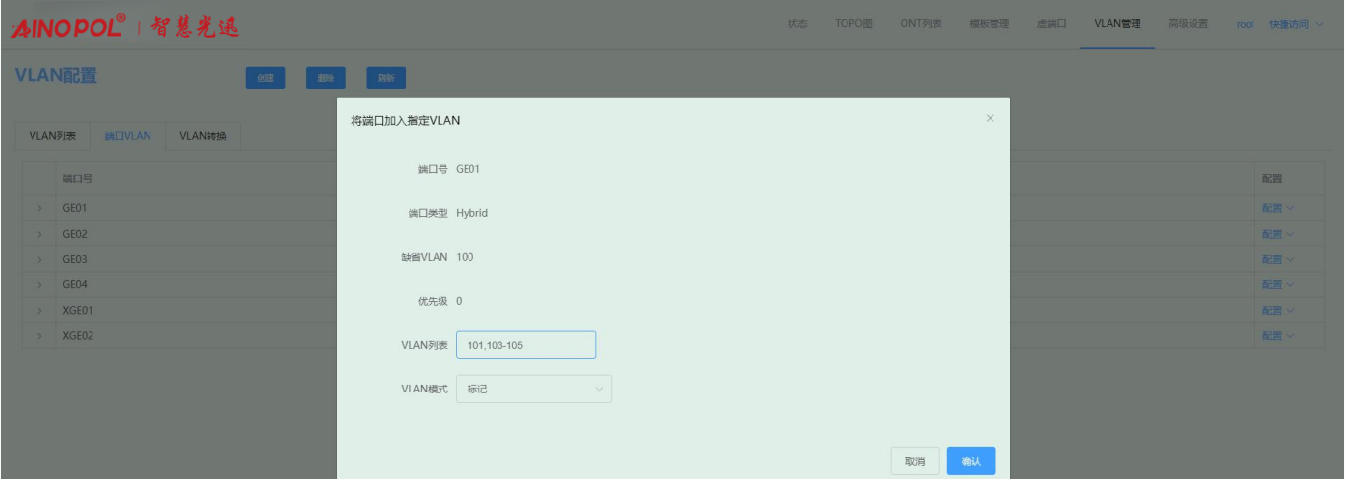The image size is (1345, 479).
Task: Switch to the VLAN列表 tab
Action: tap(52, 137)
